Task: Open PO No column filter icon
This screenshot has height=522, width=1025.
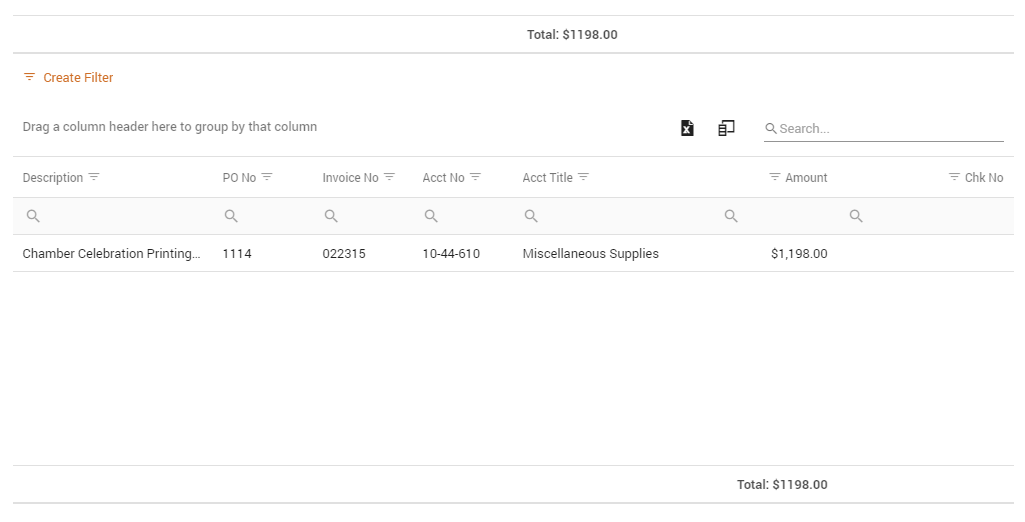Action: [267, 177]
